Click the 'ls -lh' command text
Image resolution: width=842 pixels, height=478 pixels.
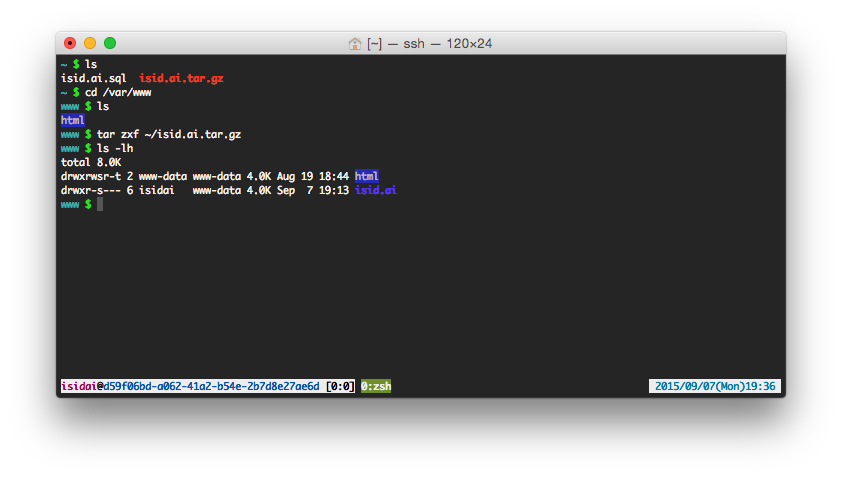click(115, 148)
